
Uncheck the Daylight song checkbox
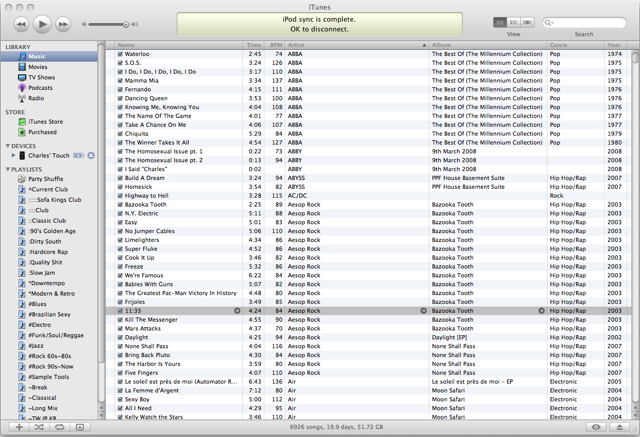pos(120,337)
